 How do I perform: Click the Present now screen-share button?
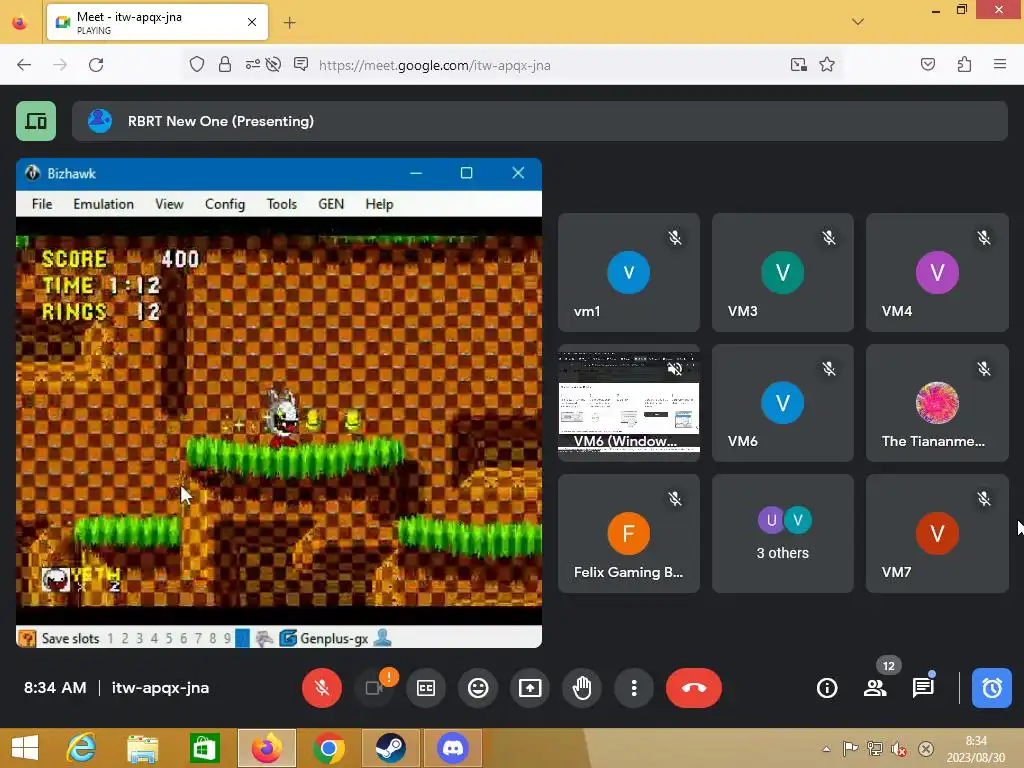(x=530, y=688)
